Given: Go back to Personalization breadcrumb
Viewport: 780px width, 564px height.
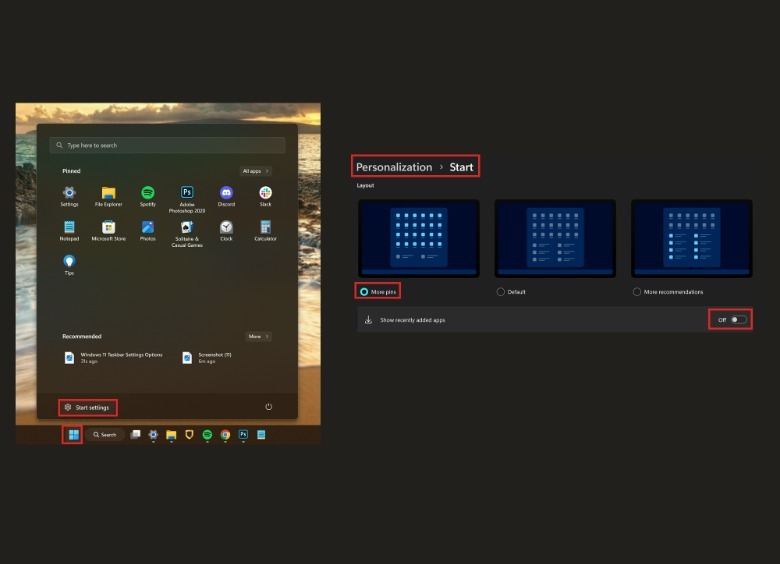Looking at the screenshot, I should tap(394, 167).
